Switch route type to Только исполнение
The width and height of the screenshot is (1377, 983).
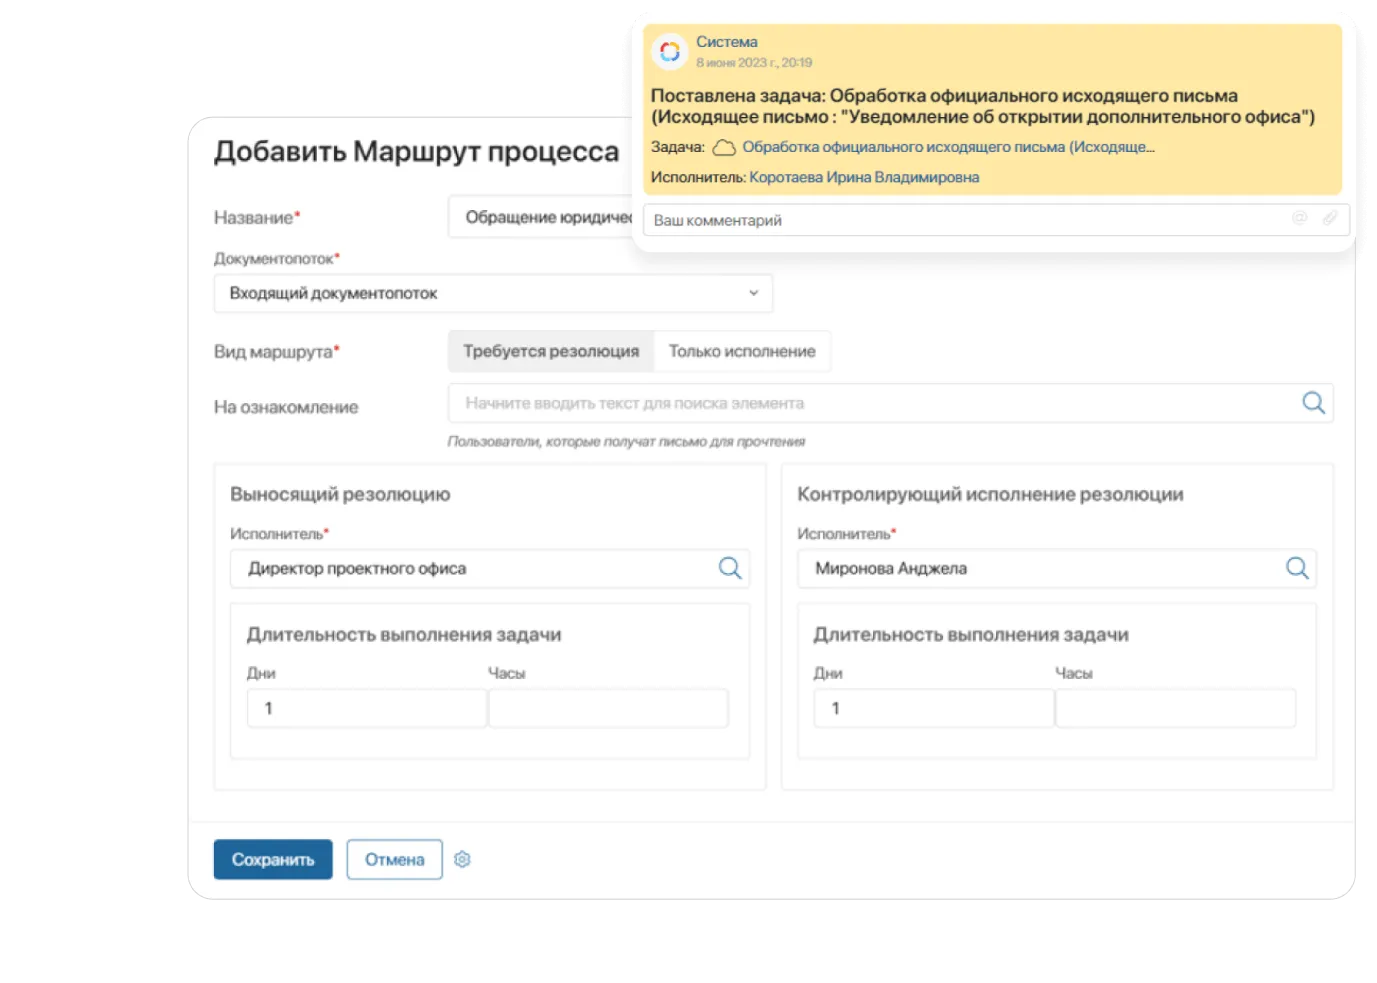pos(742,352)
